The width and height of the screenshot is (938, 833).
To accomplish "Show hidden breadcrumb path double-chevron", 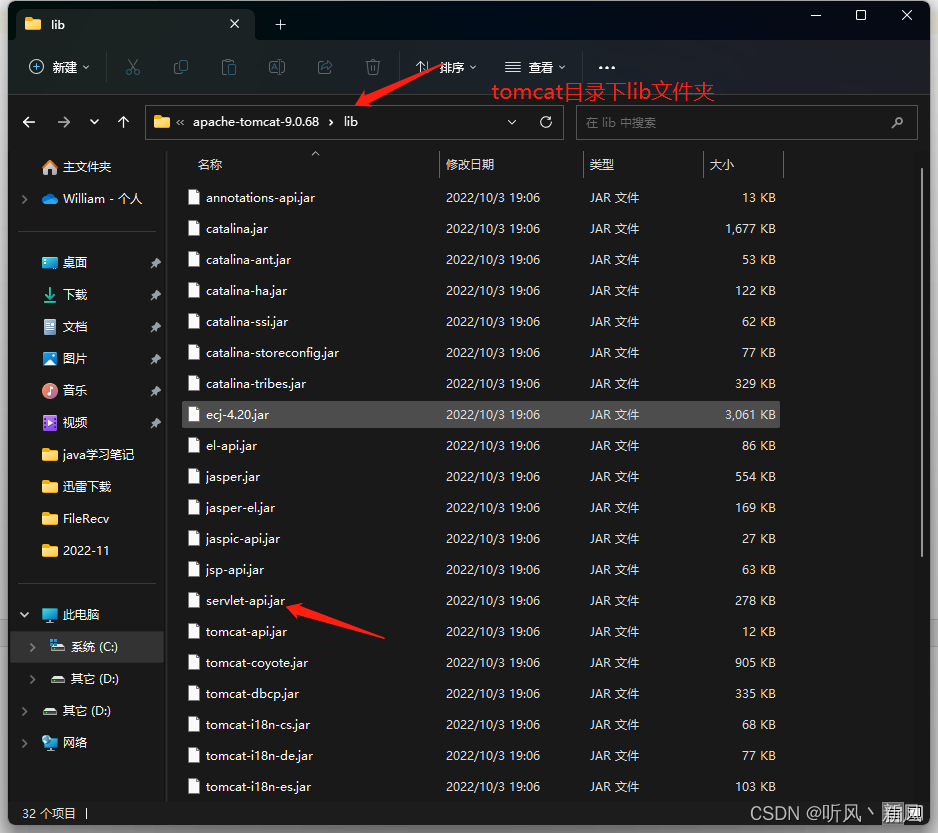I will coord(180,122).
